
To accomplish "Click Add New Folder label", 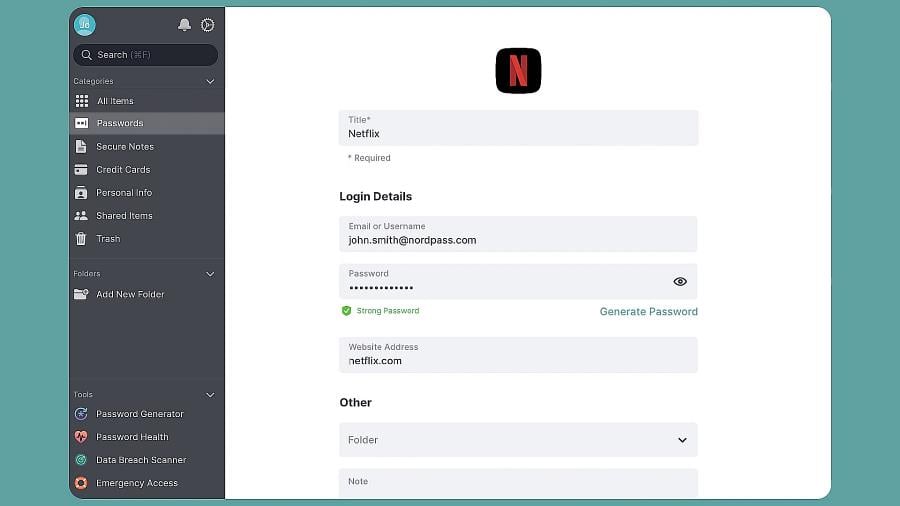I will pyautogui.click(x=130, y=294).
